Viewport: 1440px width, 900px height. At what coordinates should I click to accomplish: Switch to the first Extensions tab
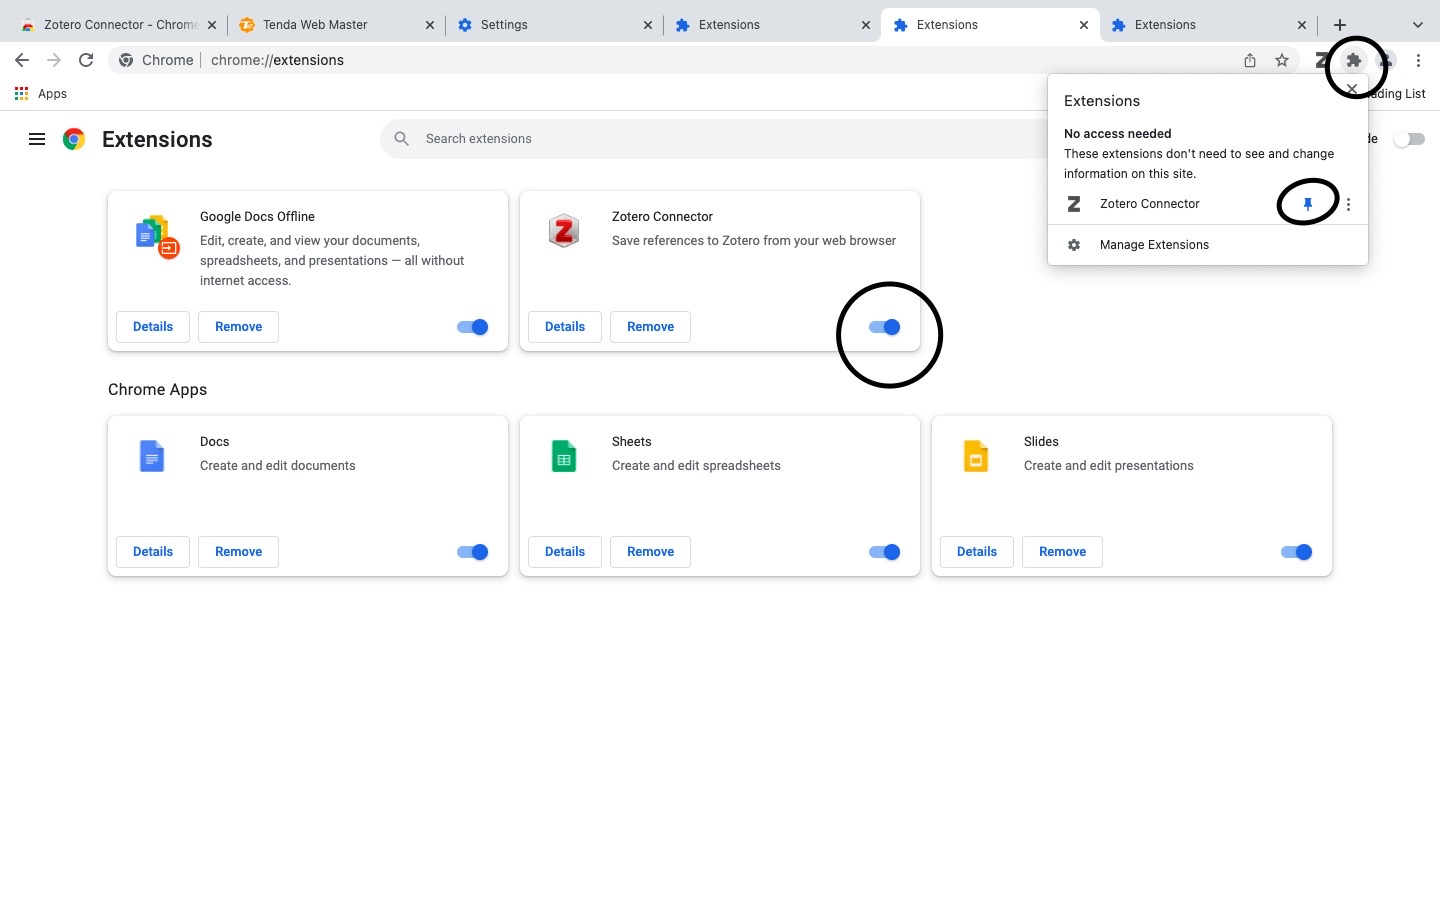(x=772, y=25)
